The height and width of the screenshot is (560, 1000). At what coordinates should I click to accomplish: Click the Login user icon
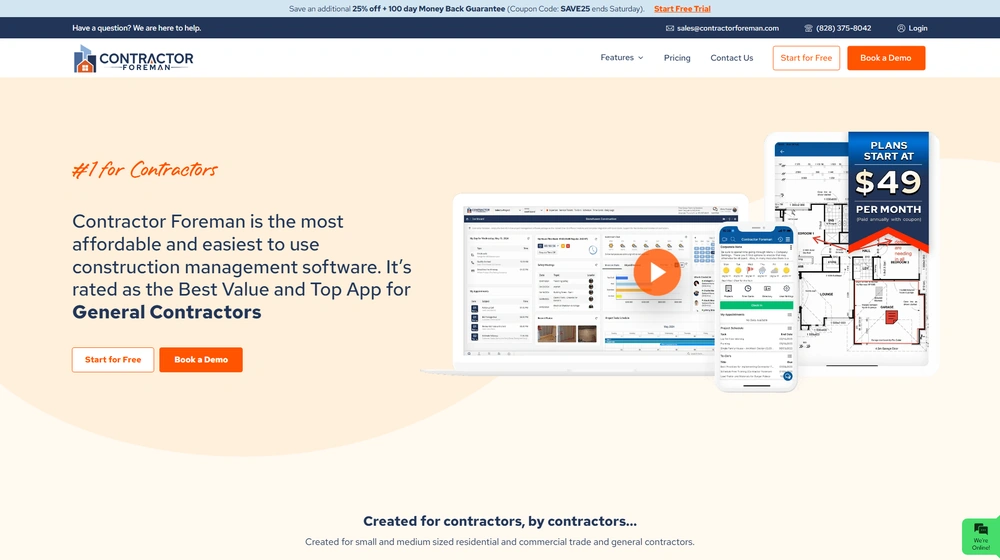click(x=901, y=28)
